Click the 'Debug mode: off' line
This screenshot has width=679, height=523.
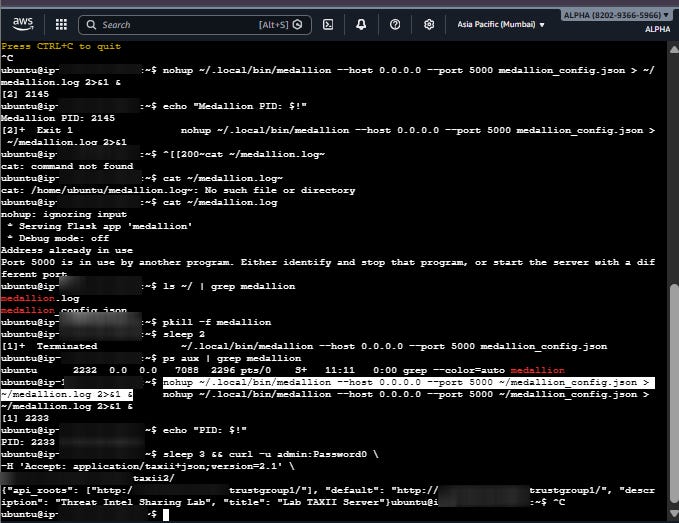point(58,238)
